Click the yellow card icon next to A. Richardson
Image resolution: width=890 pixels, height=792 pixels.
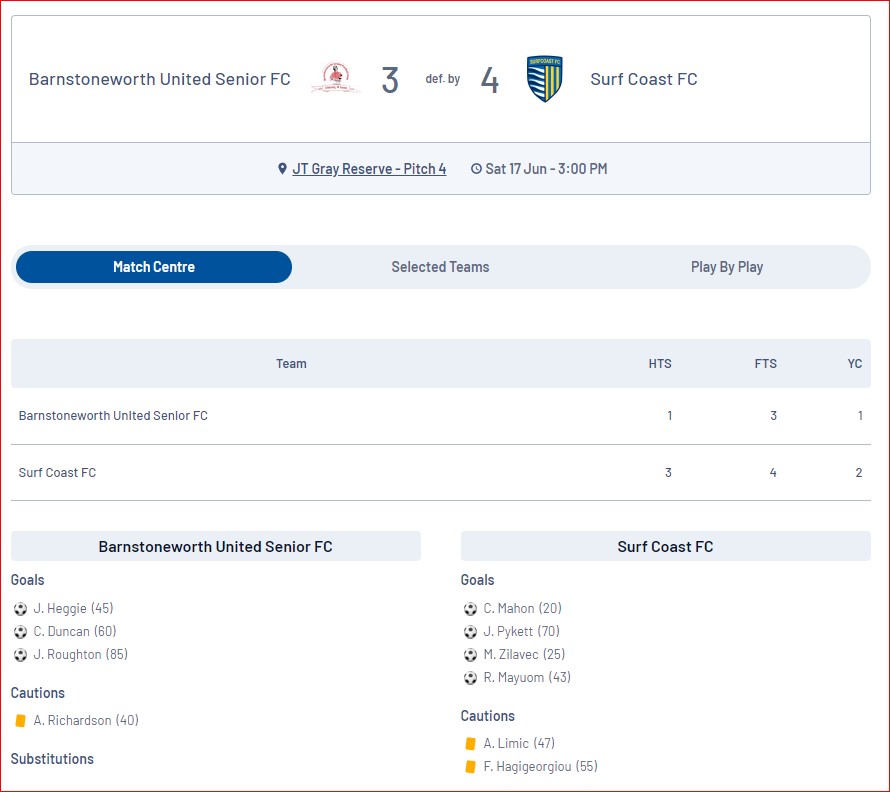(x=20, y=720)
